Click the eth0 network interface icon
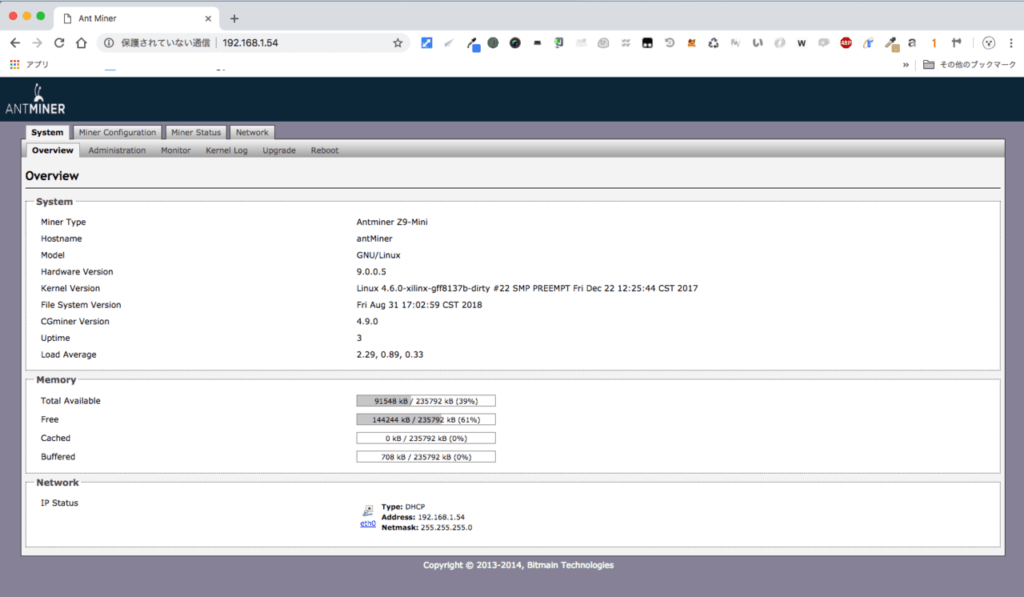The height and width of the screenshot is (597, 1024). tap(368, 515)
